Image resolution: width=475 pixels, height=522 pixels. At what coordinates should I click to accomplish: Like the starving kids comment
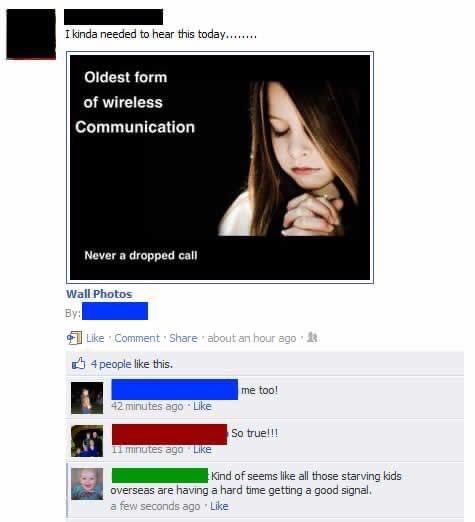point(219,506)
